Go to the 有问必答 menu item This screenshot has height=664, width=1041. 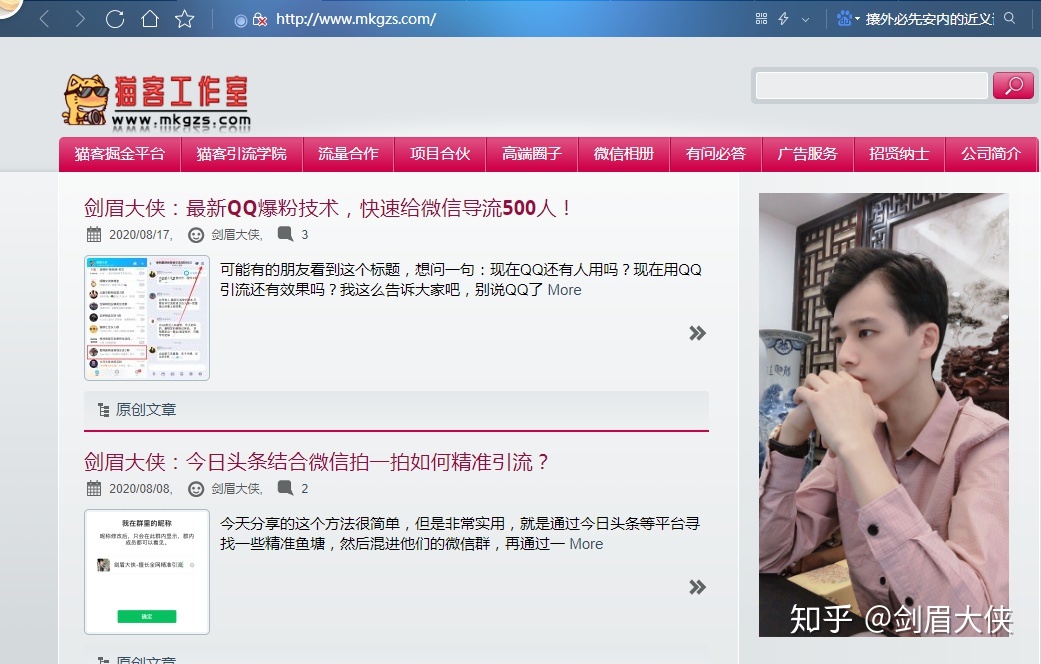click(716, 154)
